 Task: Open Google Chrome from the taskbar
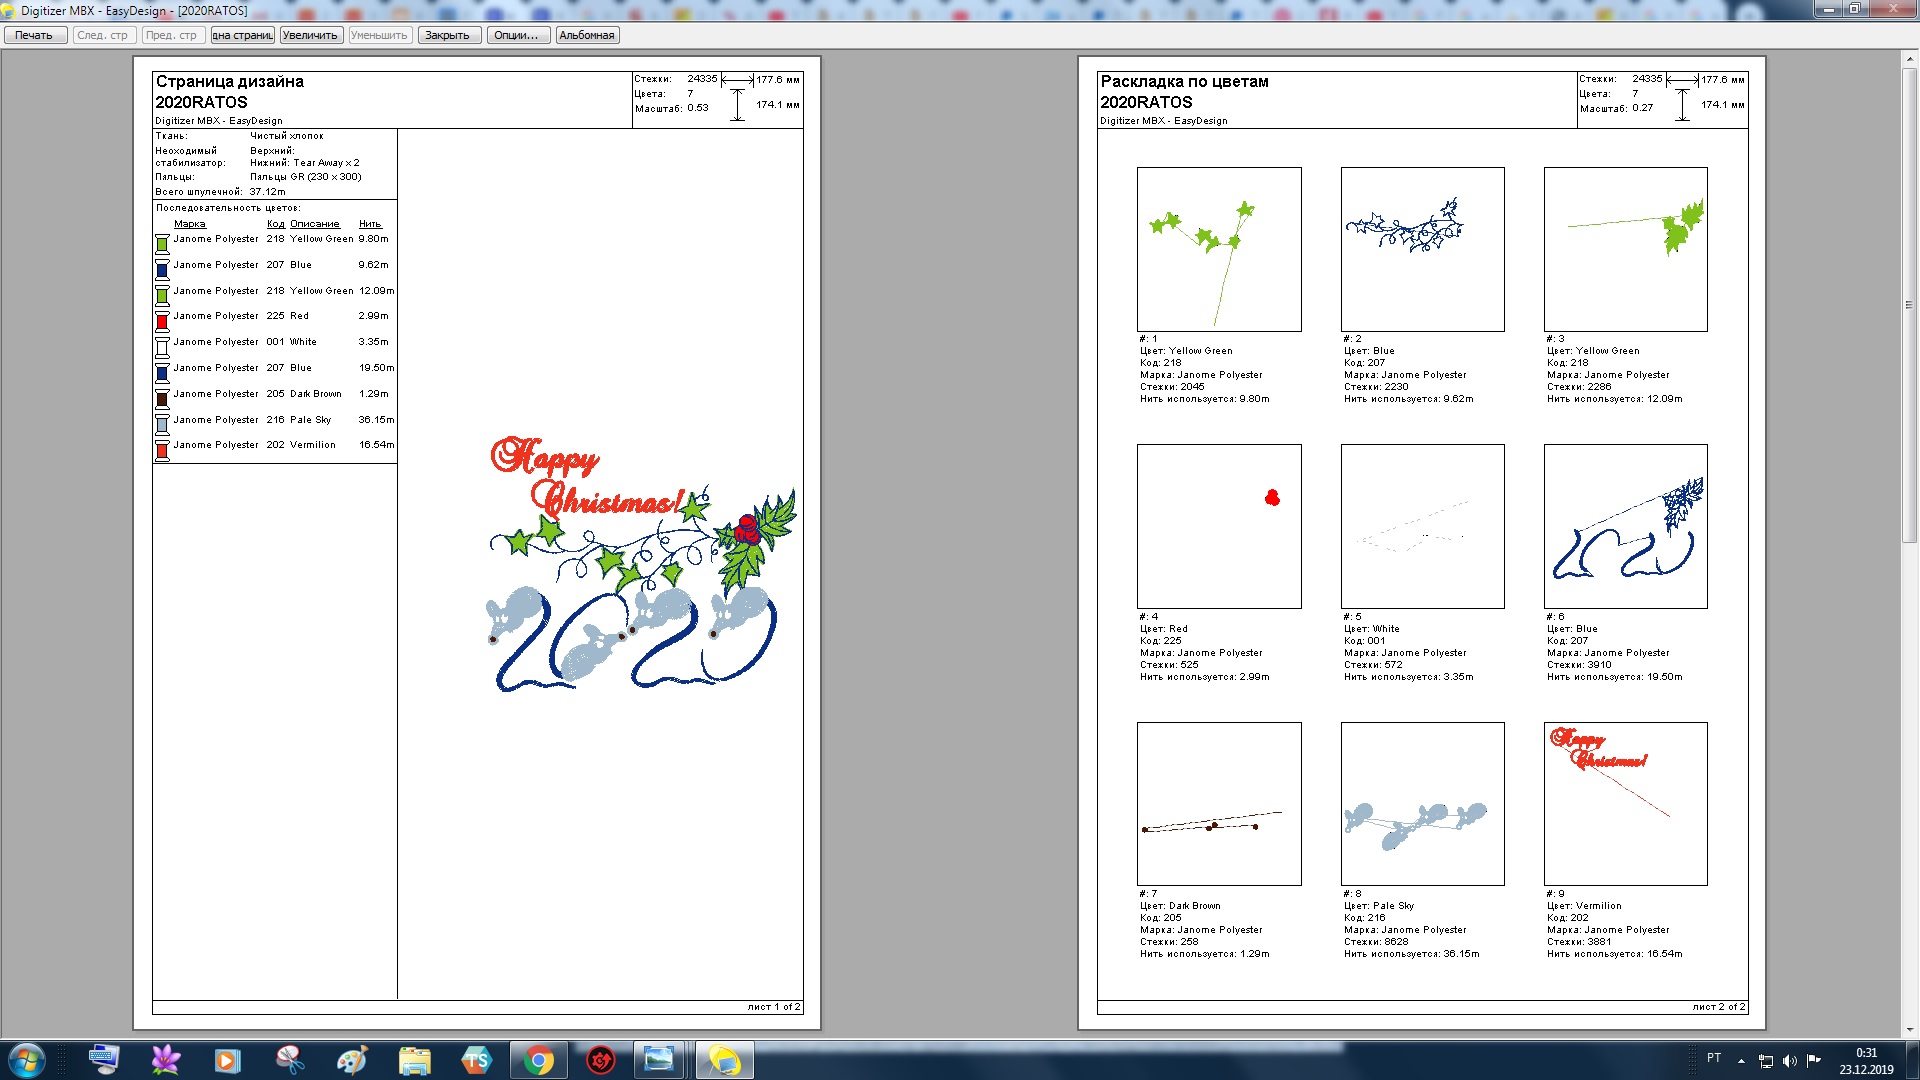tap(539, 1060)
